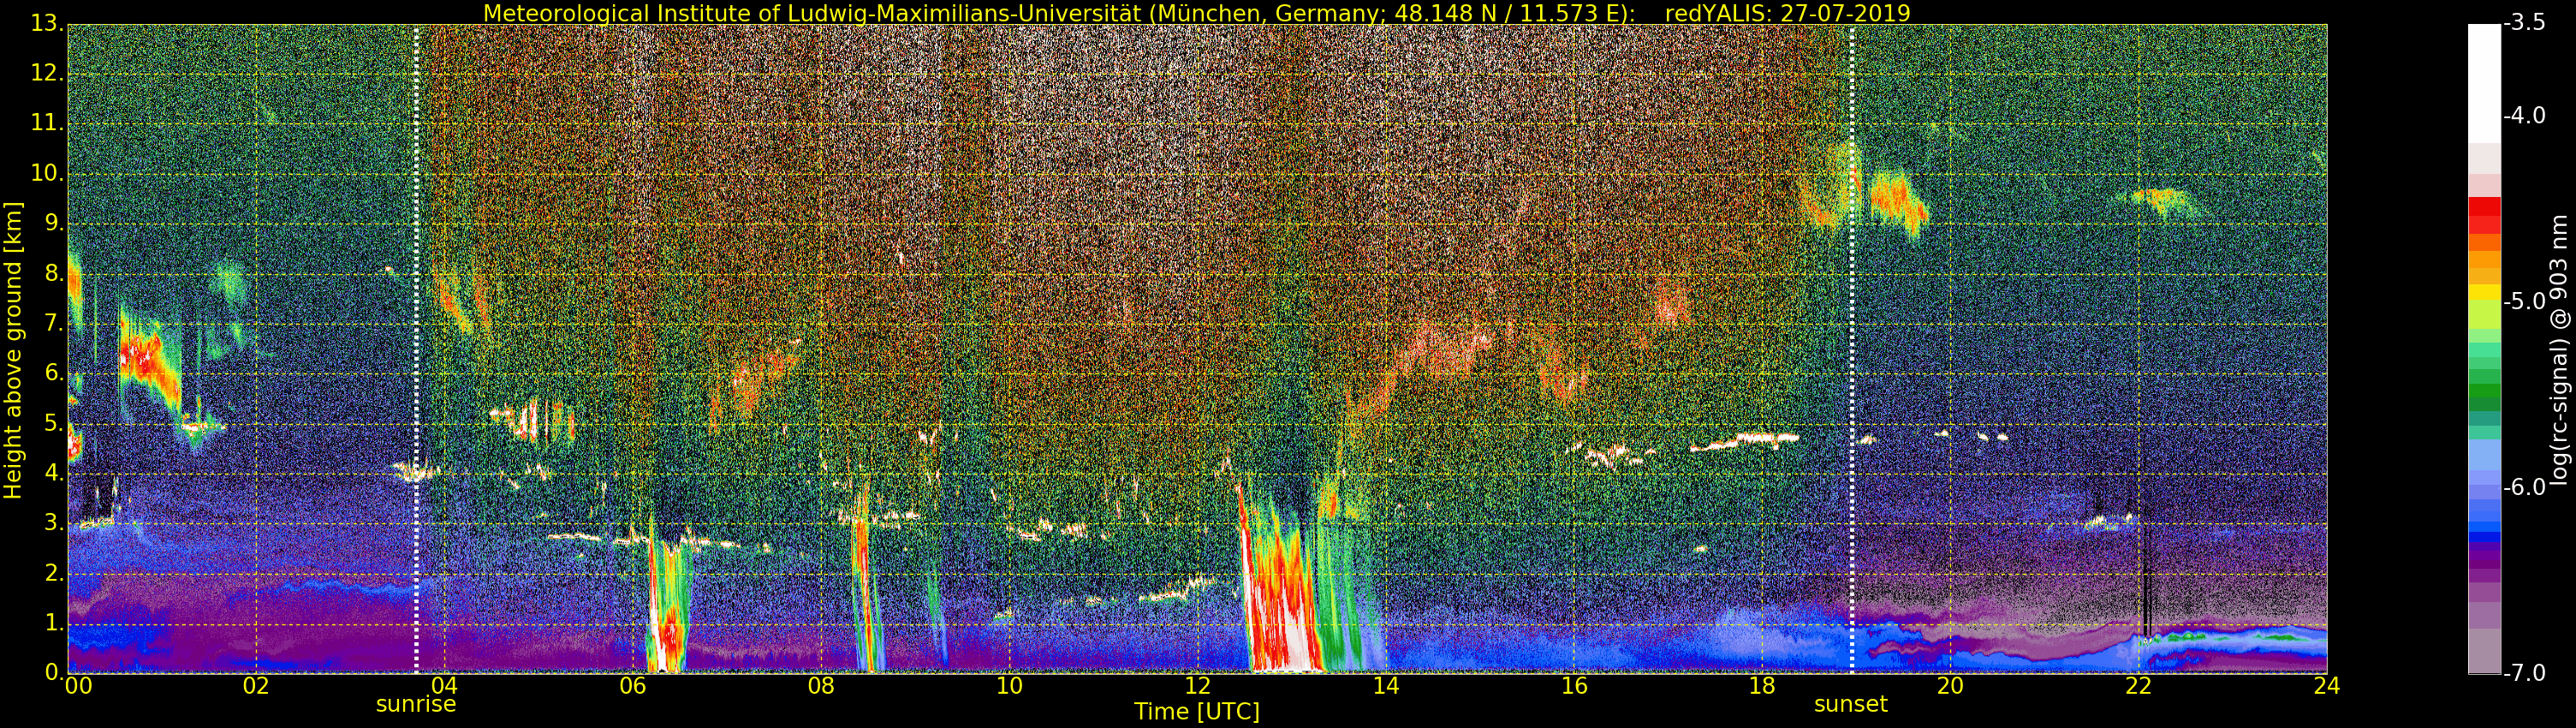The image size is (2576, 728).
Task: Click the '-7.0' colorbar scale value
Action: tap(2525, 672)
